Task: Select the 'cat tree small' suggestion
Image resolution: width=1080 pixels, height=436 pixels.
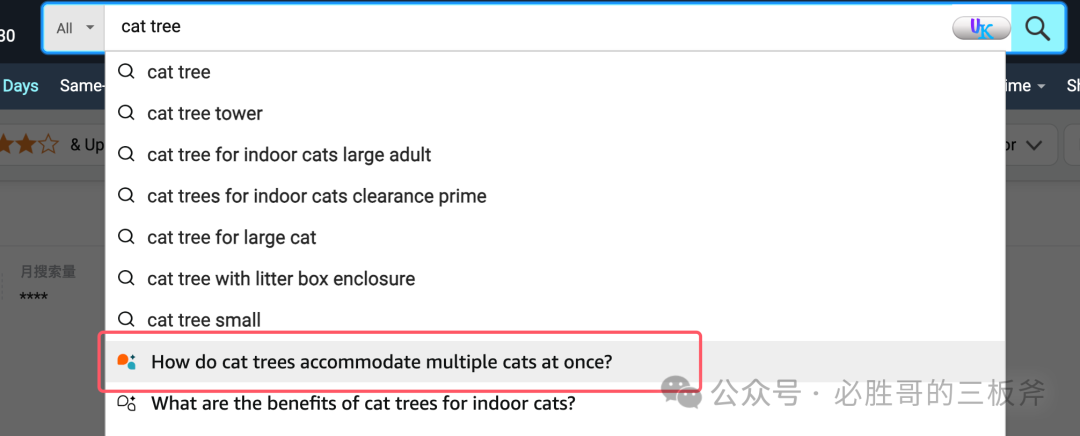Action: point(554,320)
